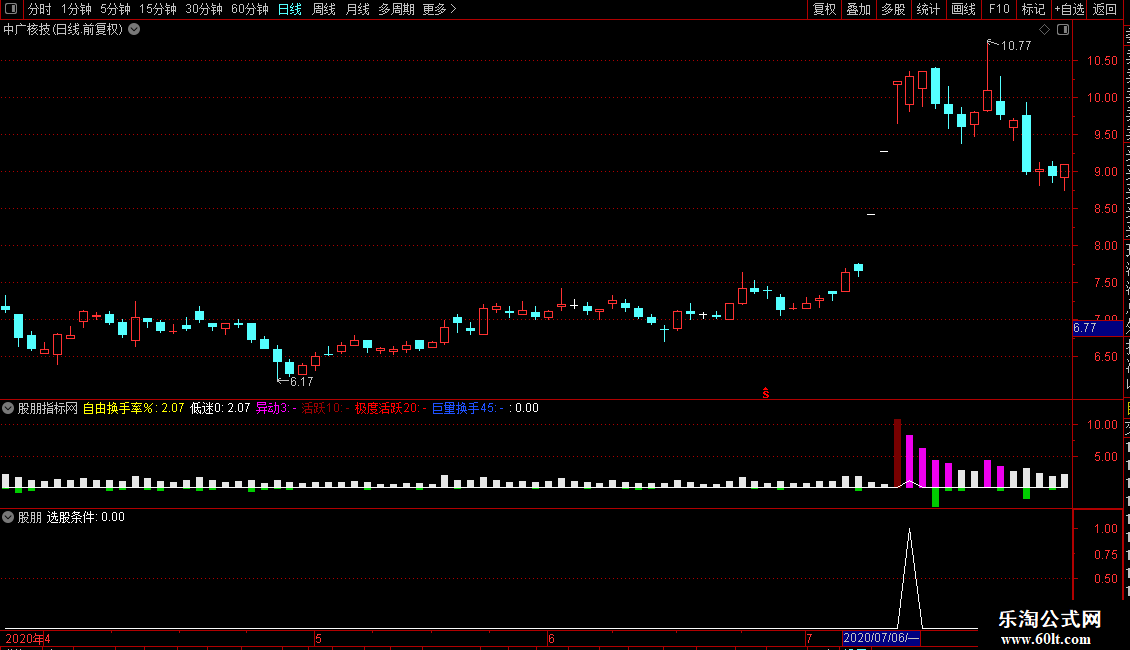Expand the 中广核技 stock title dropdown
The width and height of the screenshot is (1130, 650).
click(134, 30)
